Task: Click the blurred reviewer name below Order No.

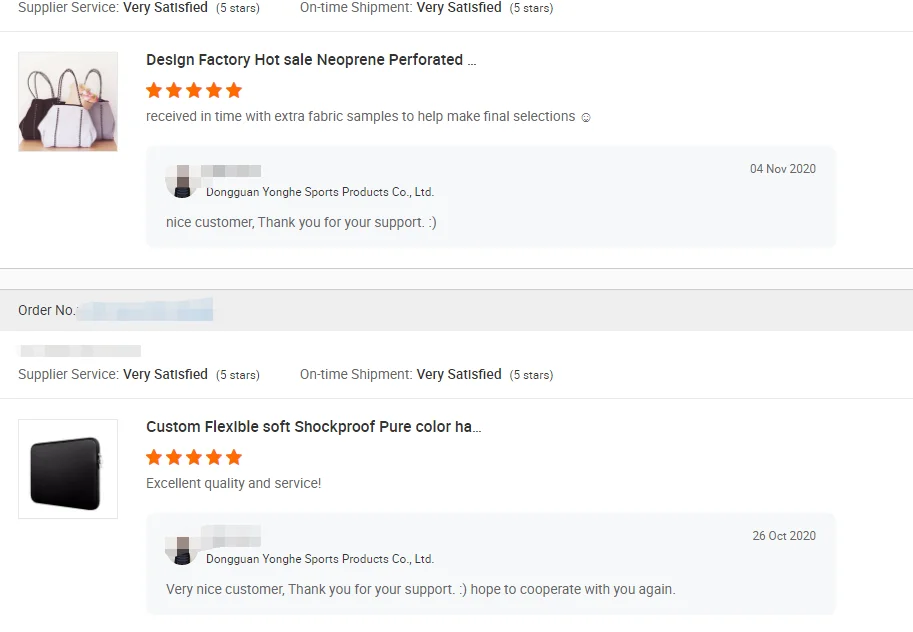Action: [x=80, y=351]
